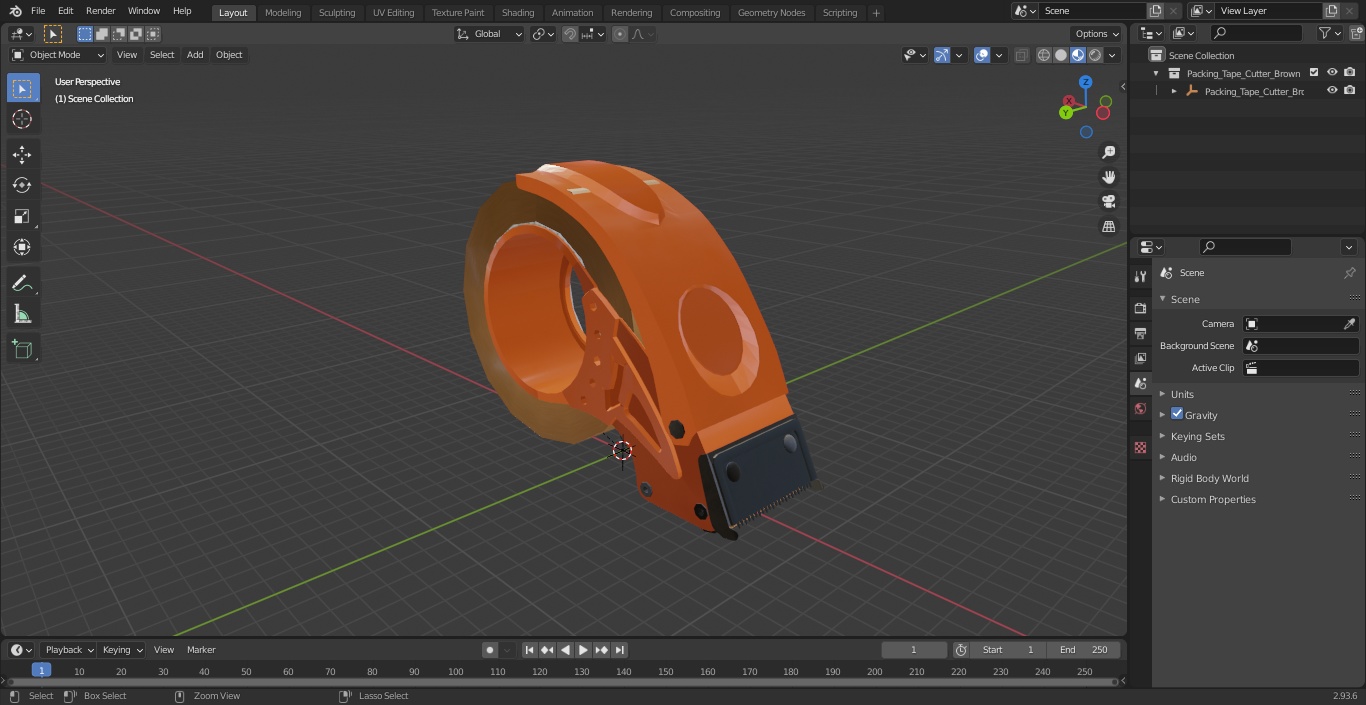The height and width of the screenshot is (705, 1366).
Task: Pick the Measure tool
Action: [x=22, y=315]
